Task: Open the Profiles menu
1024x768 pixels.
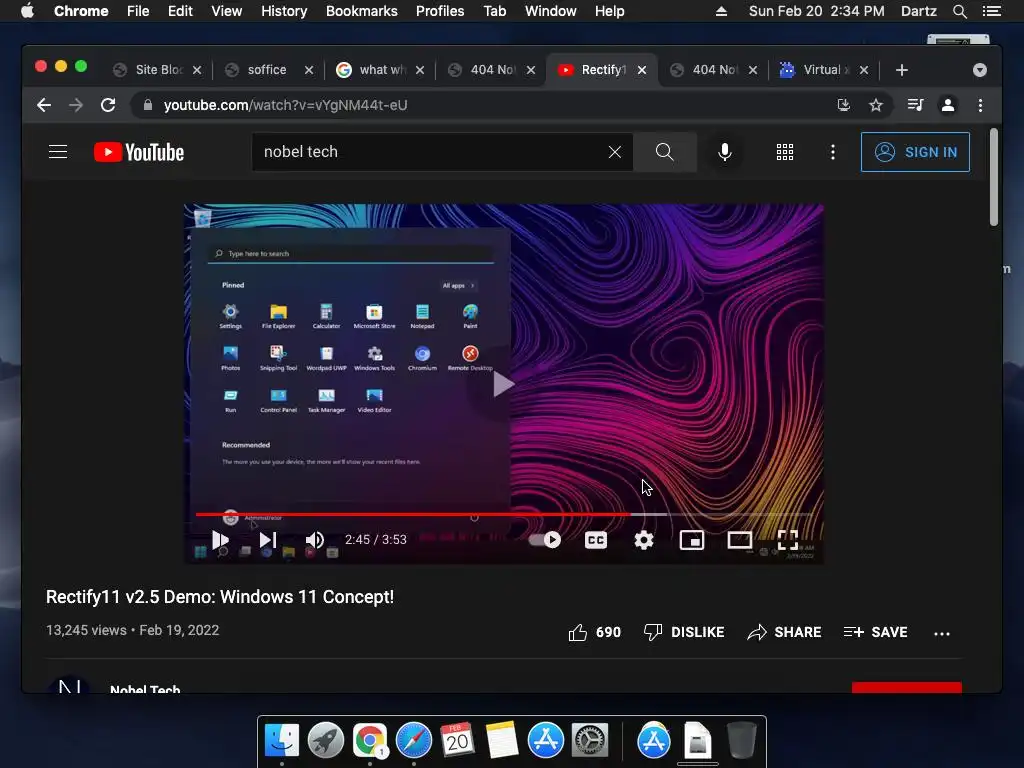Action: click(440, 11)
